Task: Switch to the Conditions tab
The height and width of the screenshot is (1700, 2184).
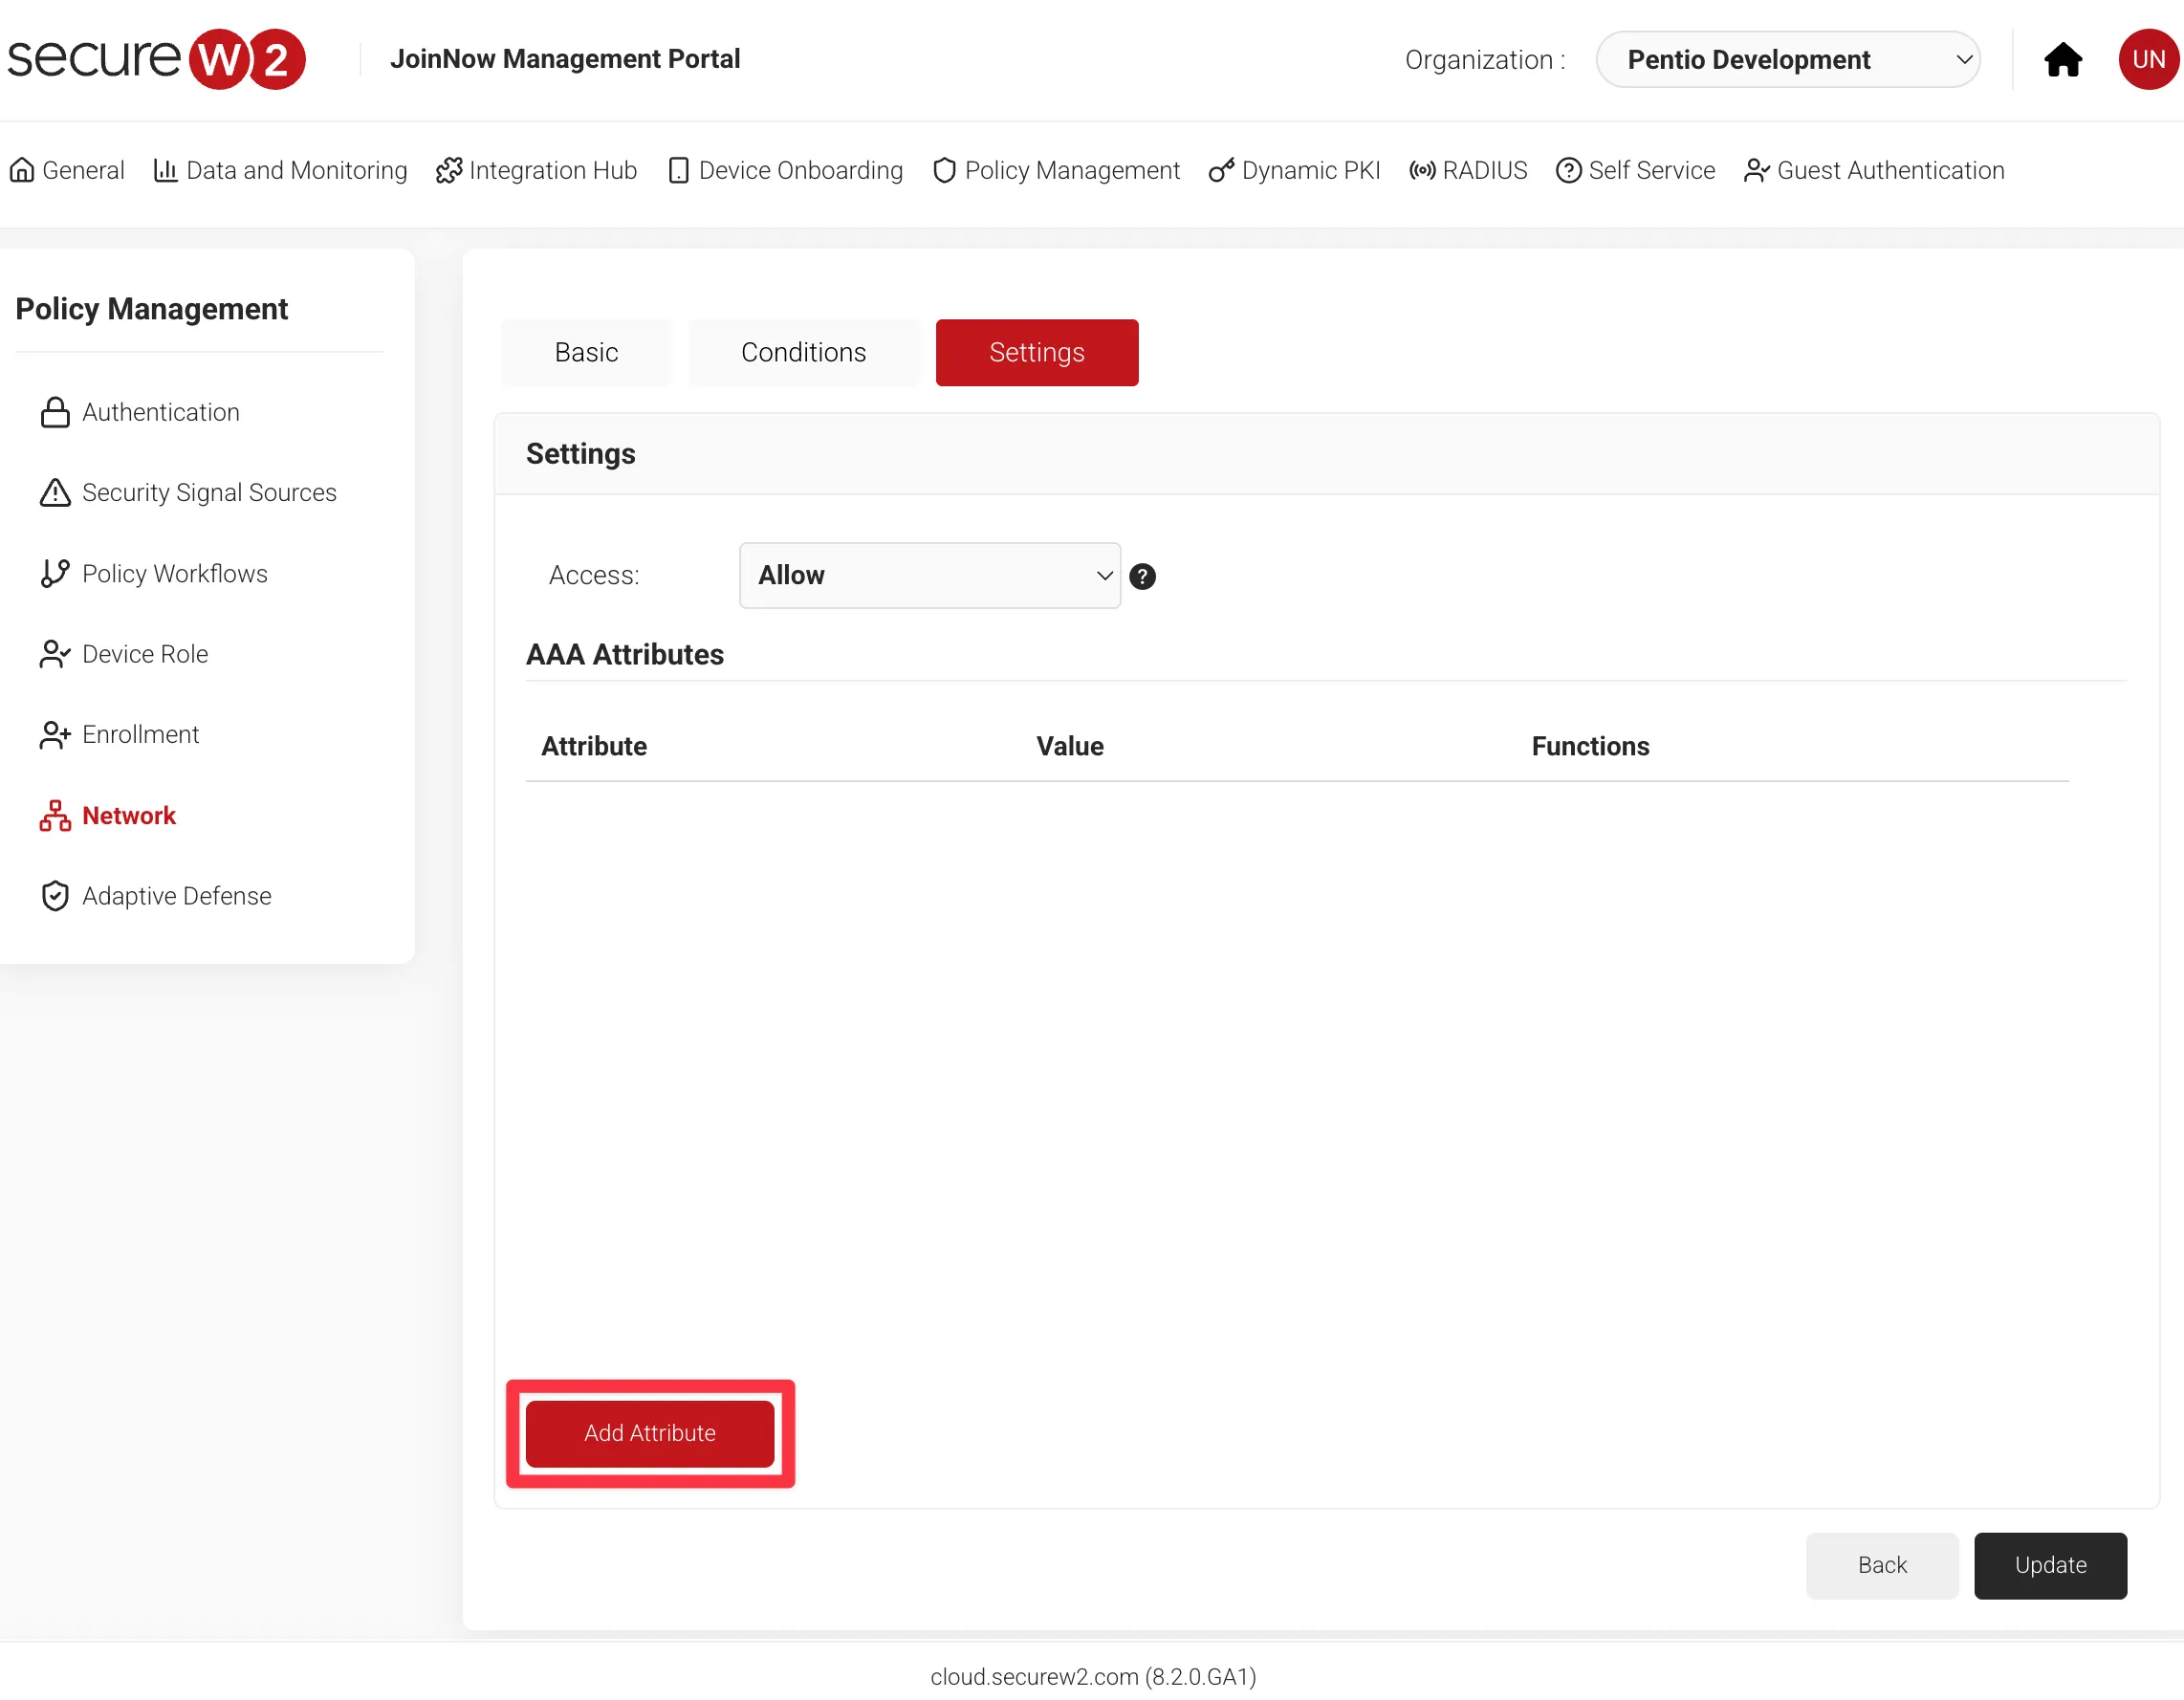Action: tap(803, 352)
